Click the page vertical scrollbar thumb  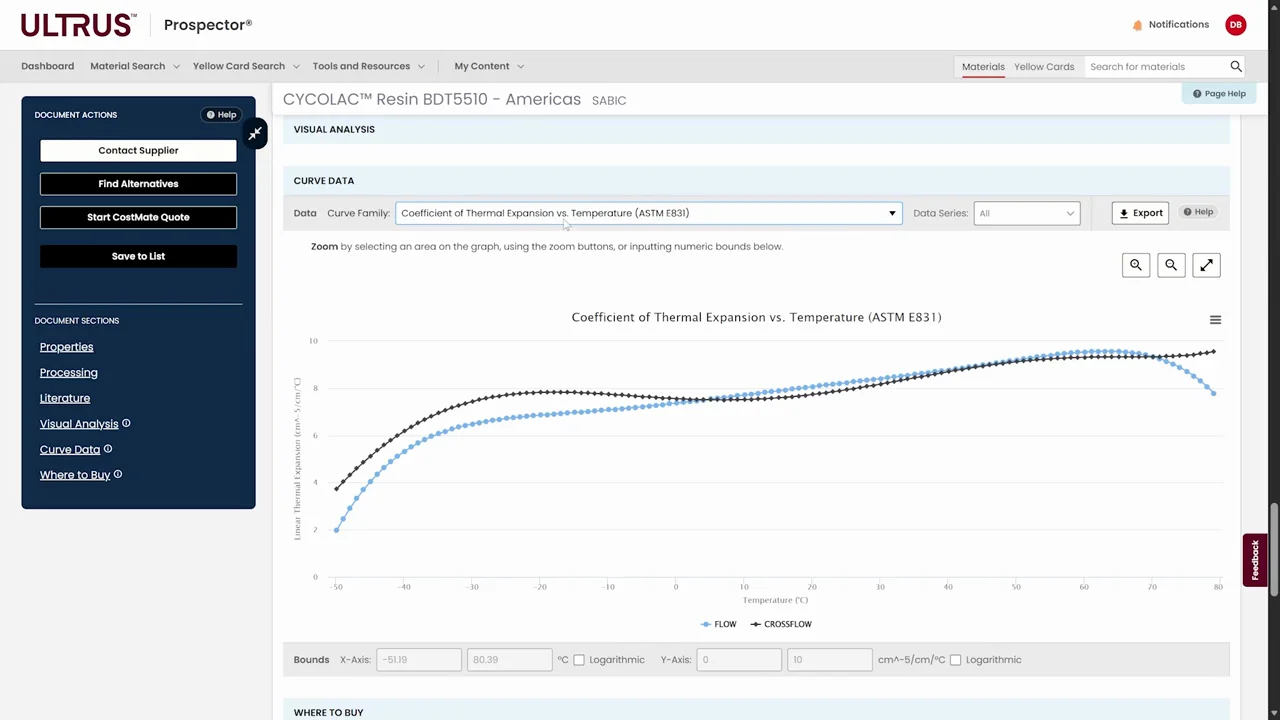pos(1274,550)
